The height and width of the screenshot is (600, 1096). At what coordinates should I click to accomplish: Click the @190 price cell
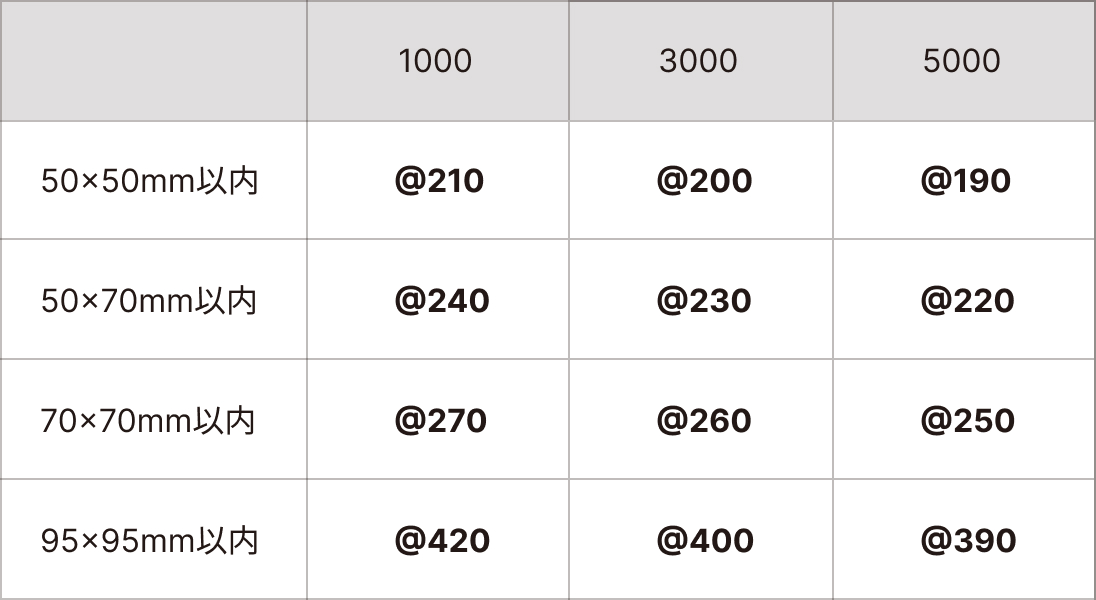pyautogui.click(x=966, y=181)
